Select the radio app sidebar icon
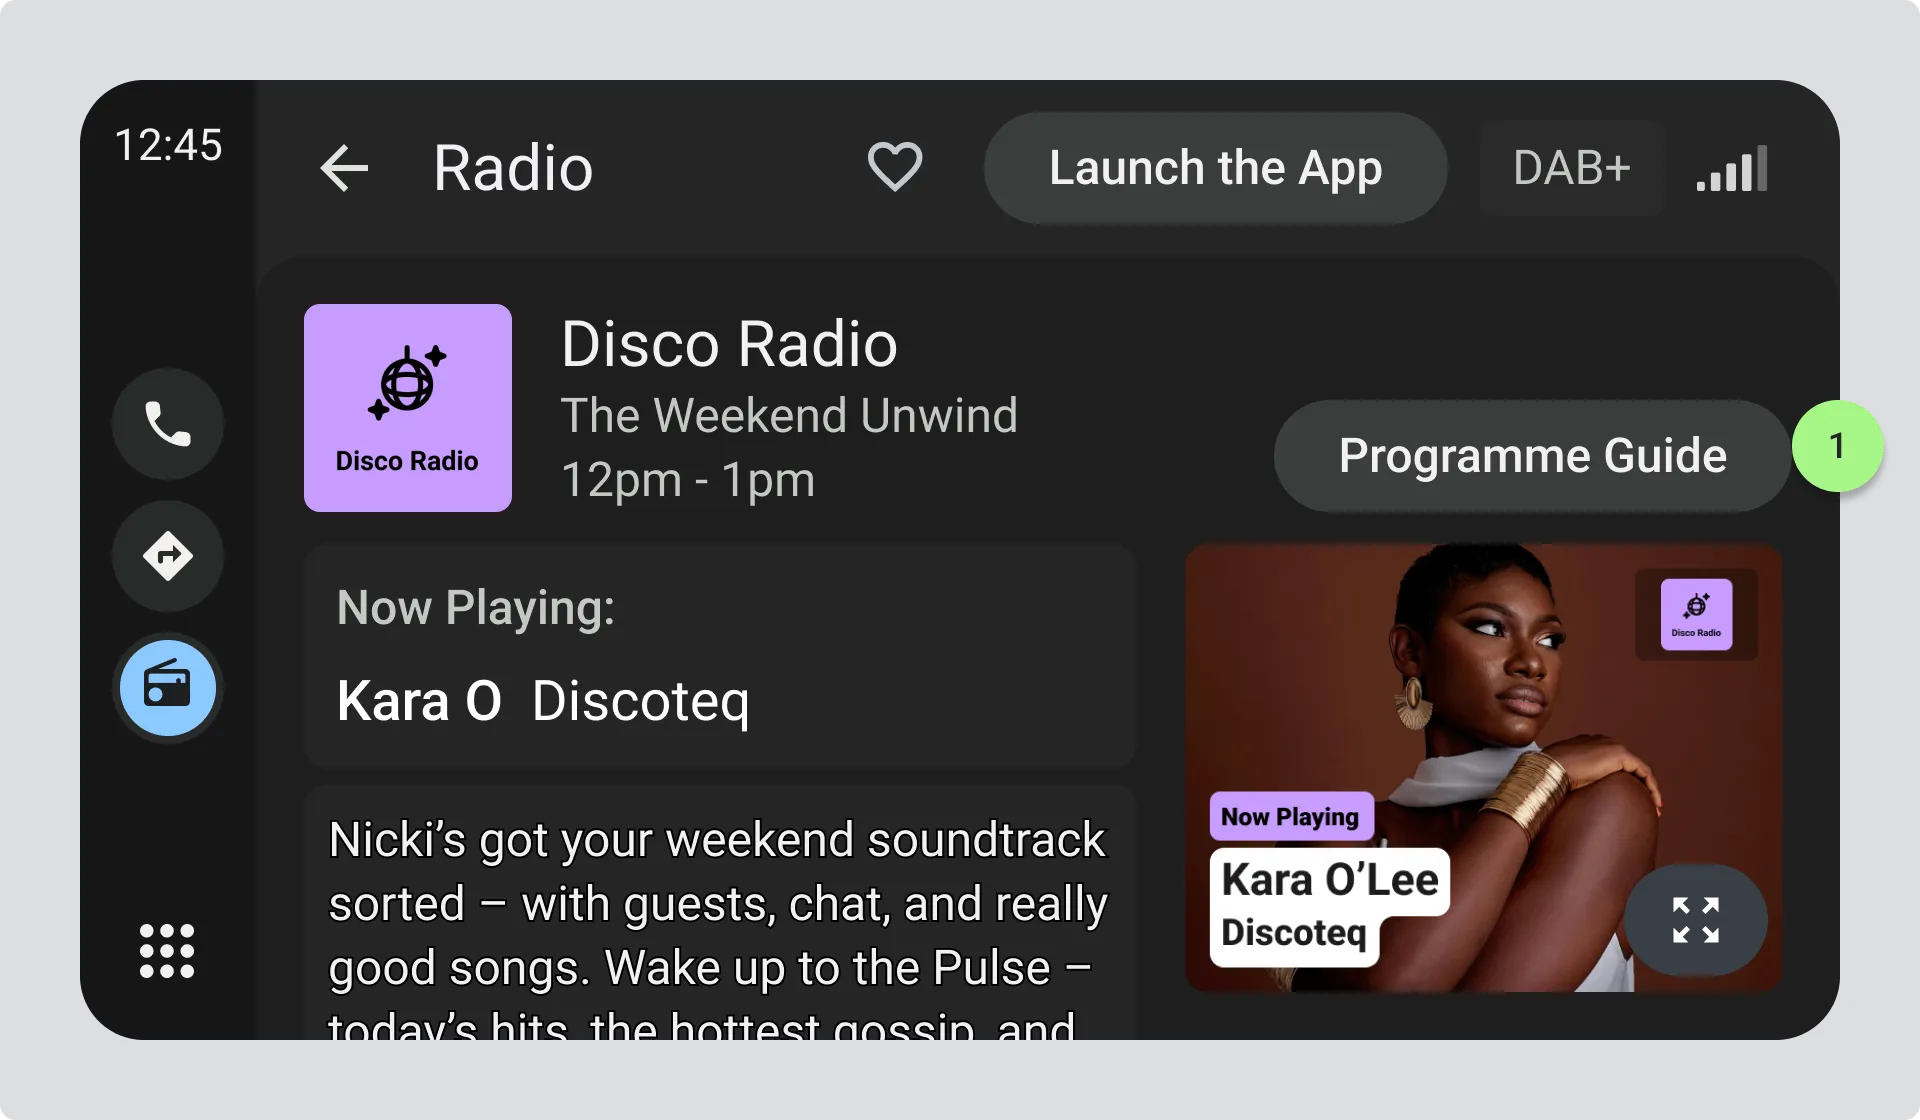The image size is (1920, 1120). [x=168, y=688]
